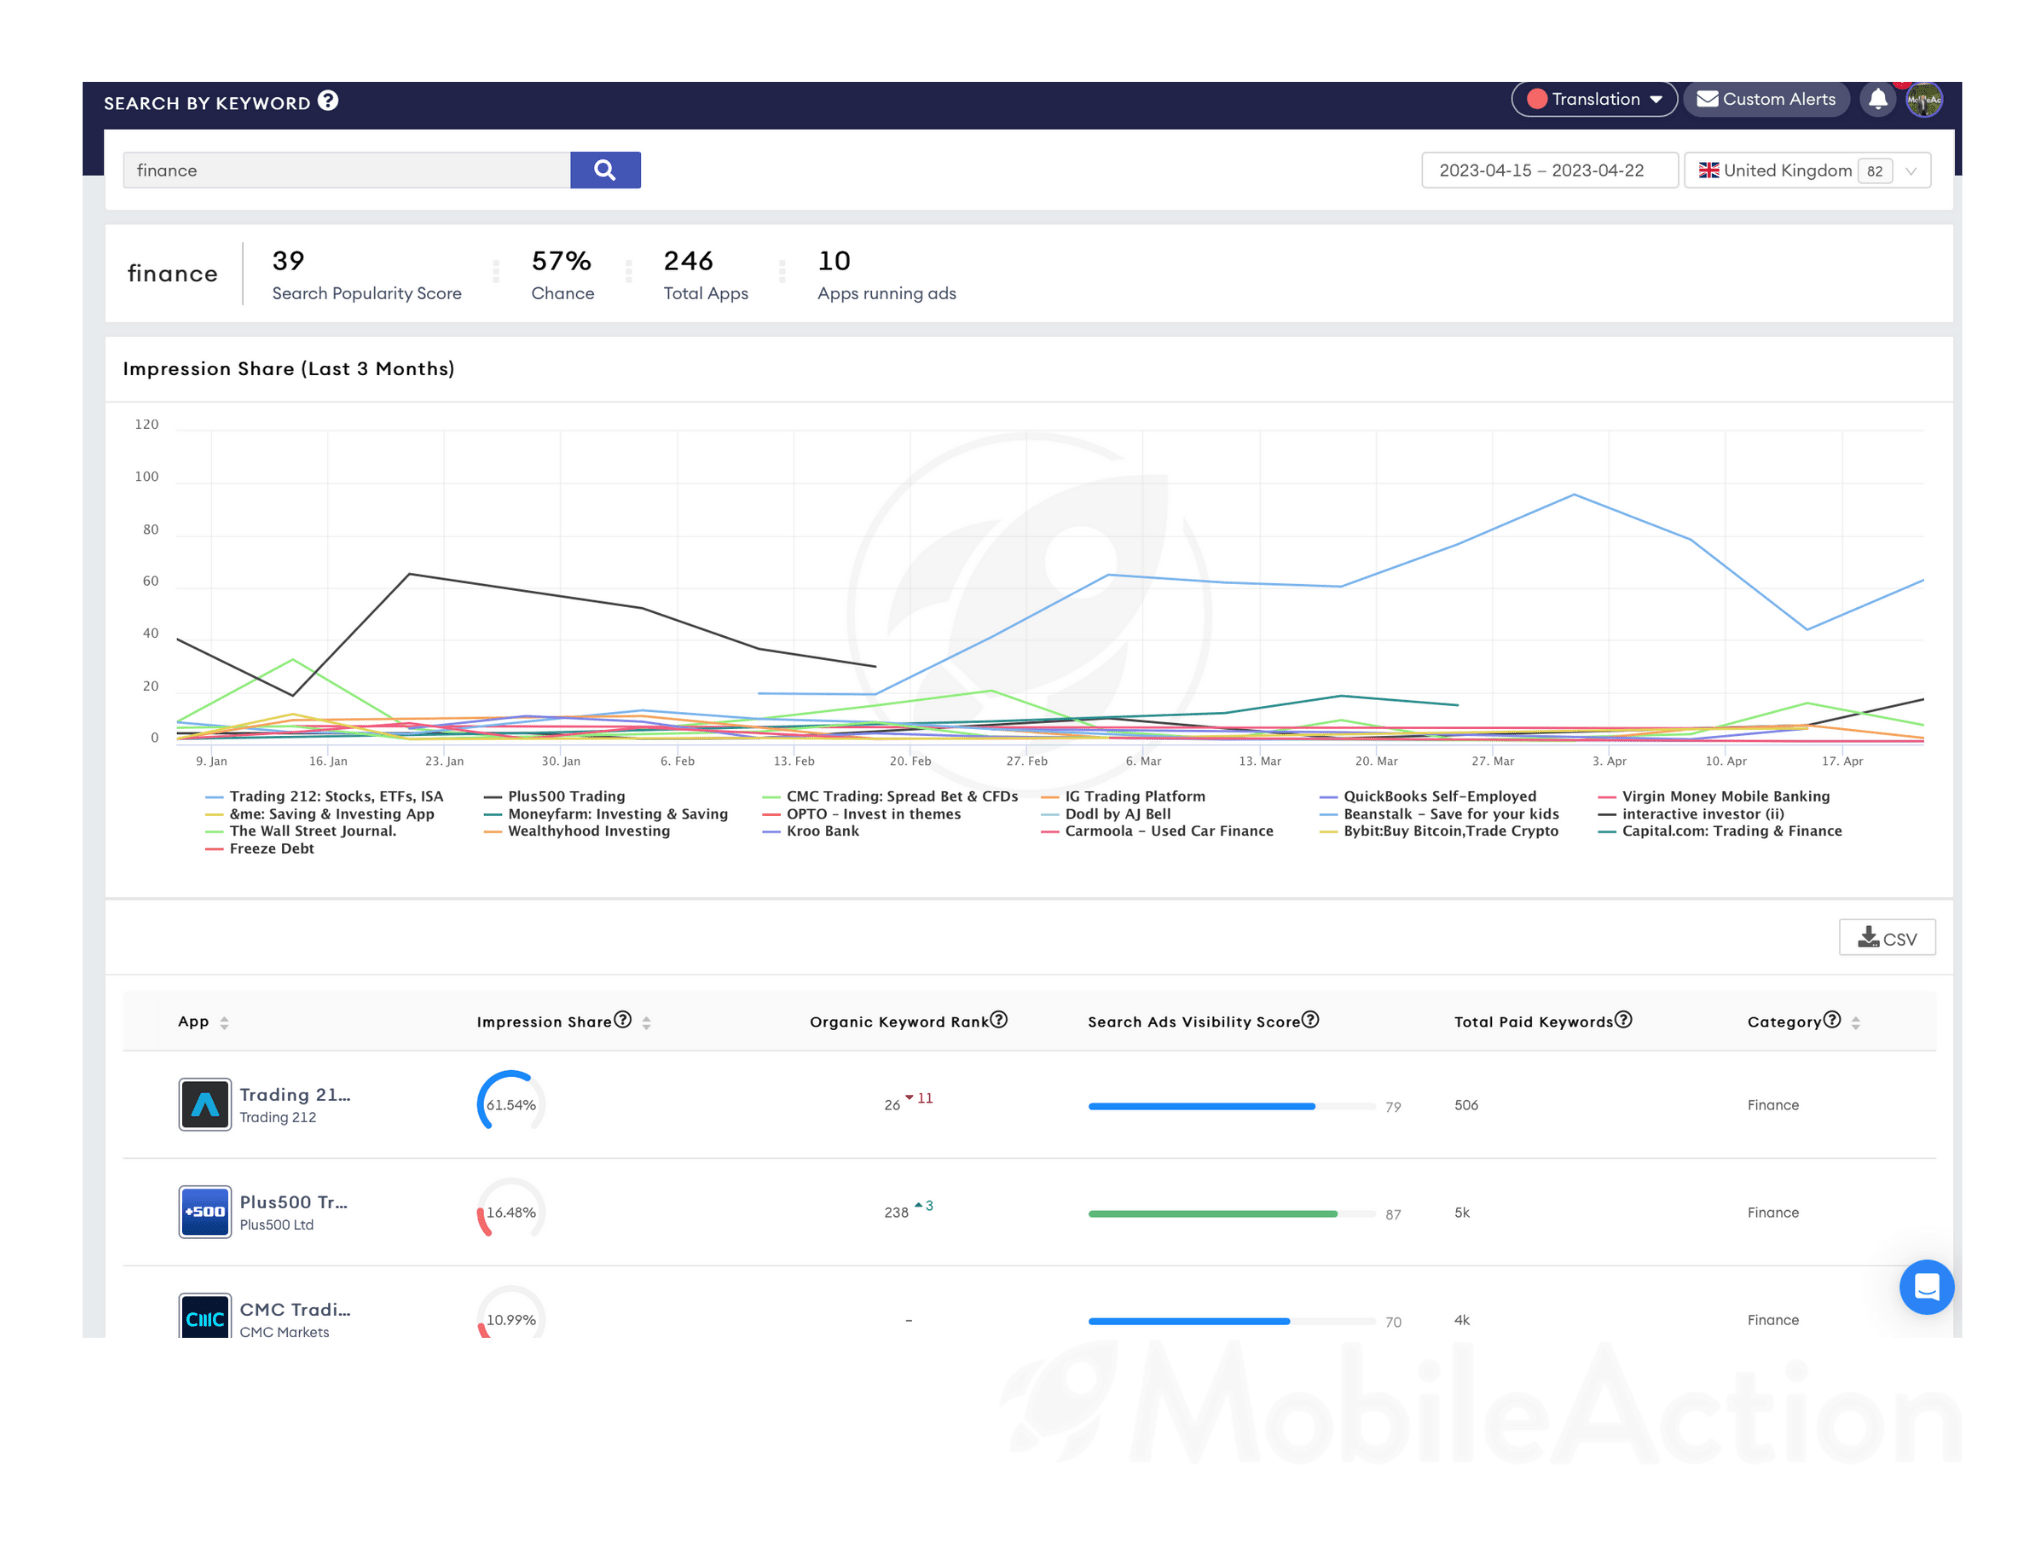
Task: Expand the United Kingdom country selector arrow
Action: pos(1911,171)
